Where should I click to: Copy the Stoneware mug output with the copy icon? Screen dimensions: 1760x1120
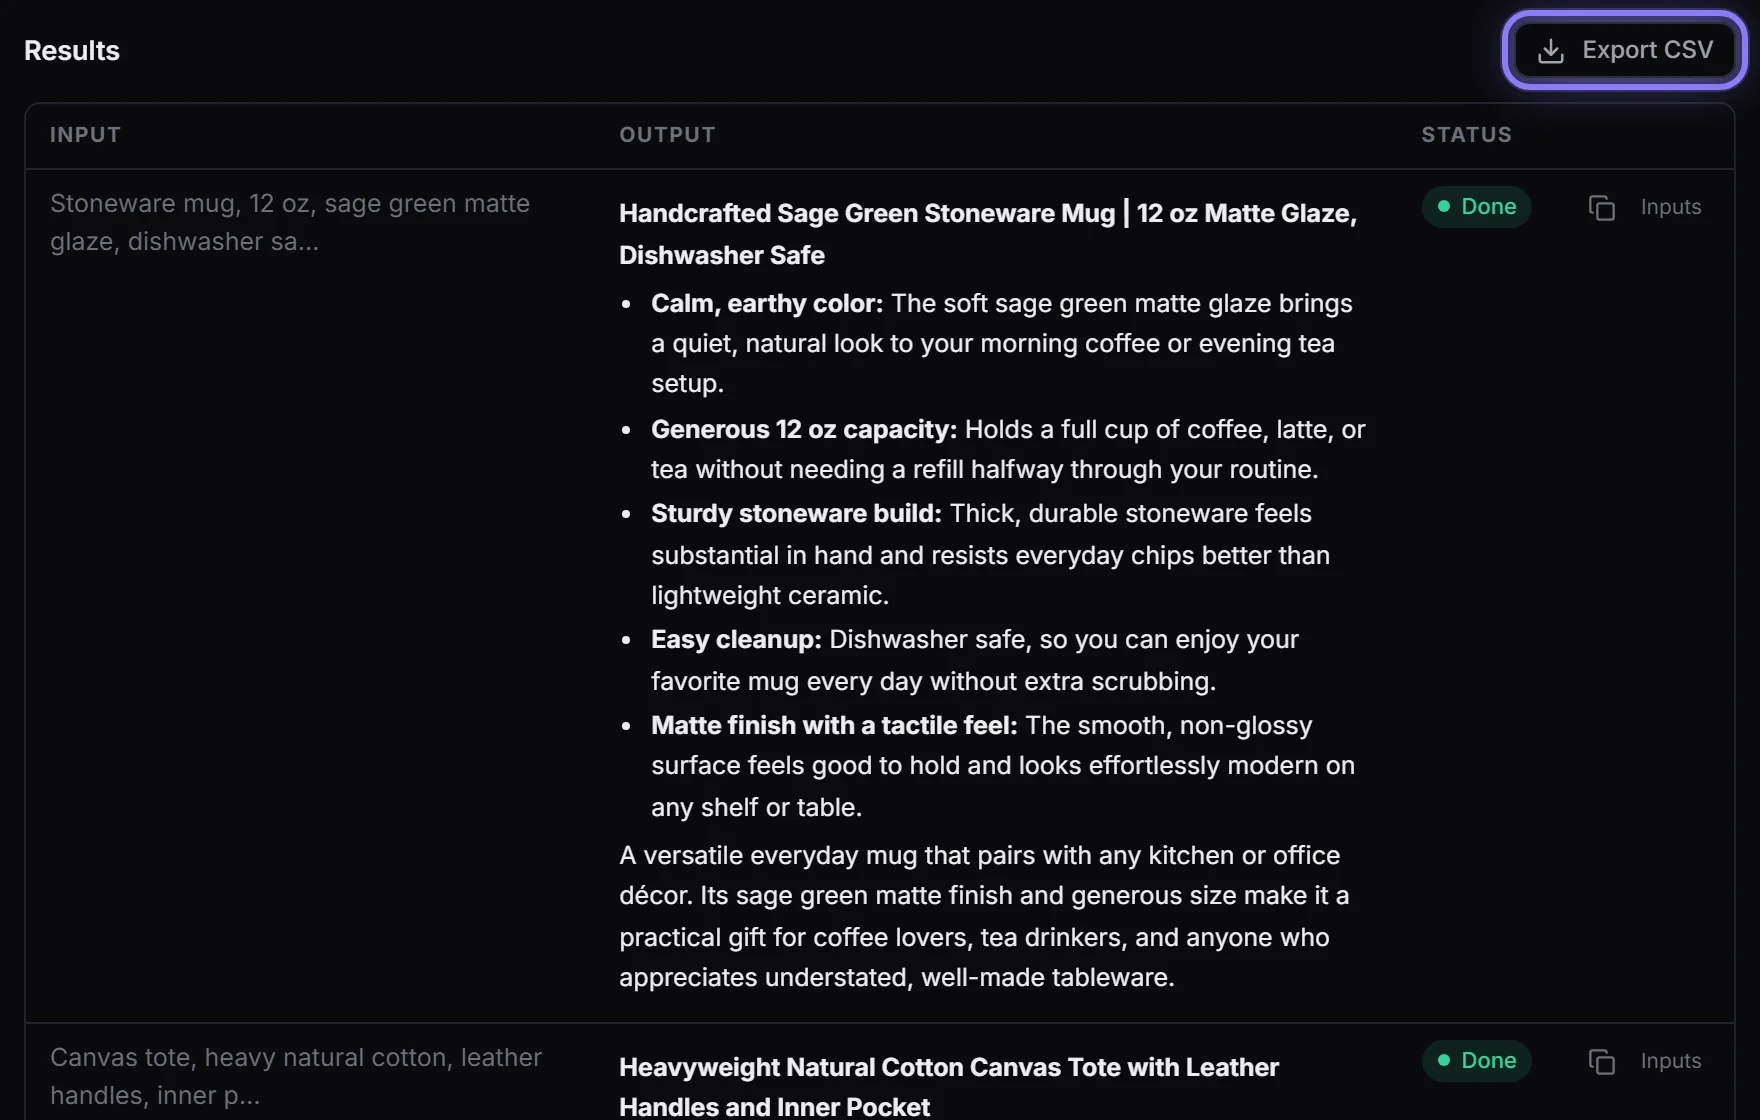tap(1601, 207)
